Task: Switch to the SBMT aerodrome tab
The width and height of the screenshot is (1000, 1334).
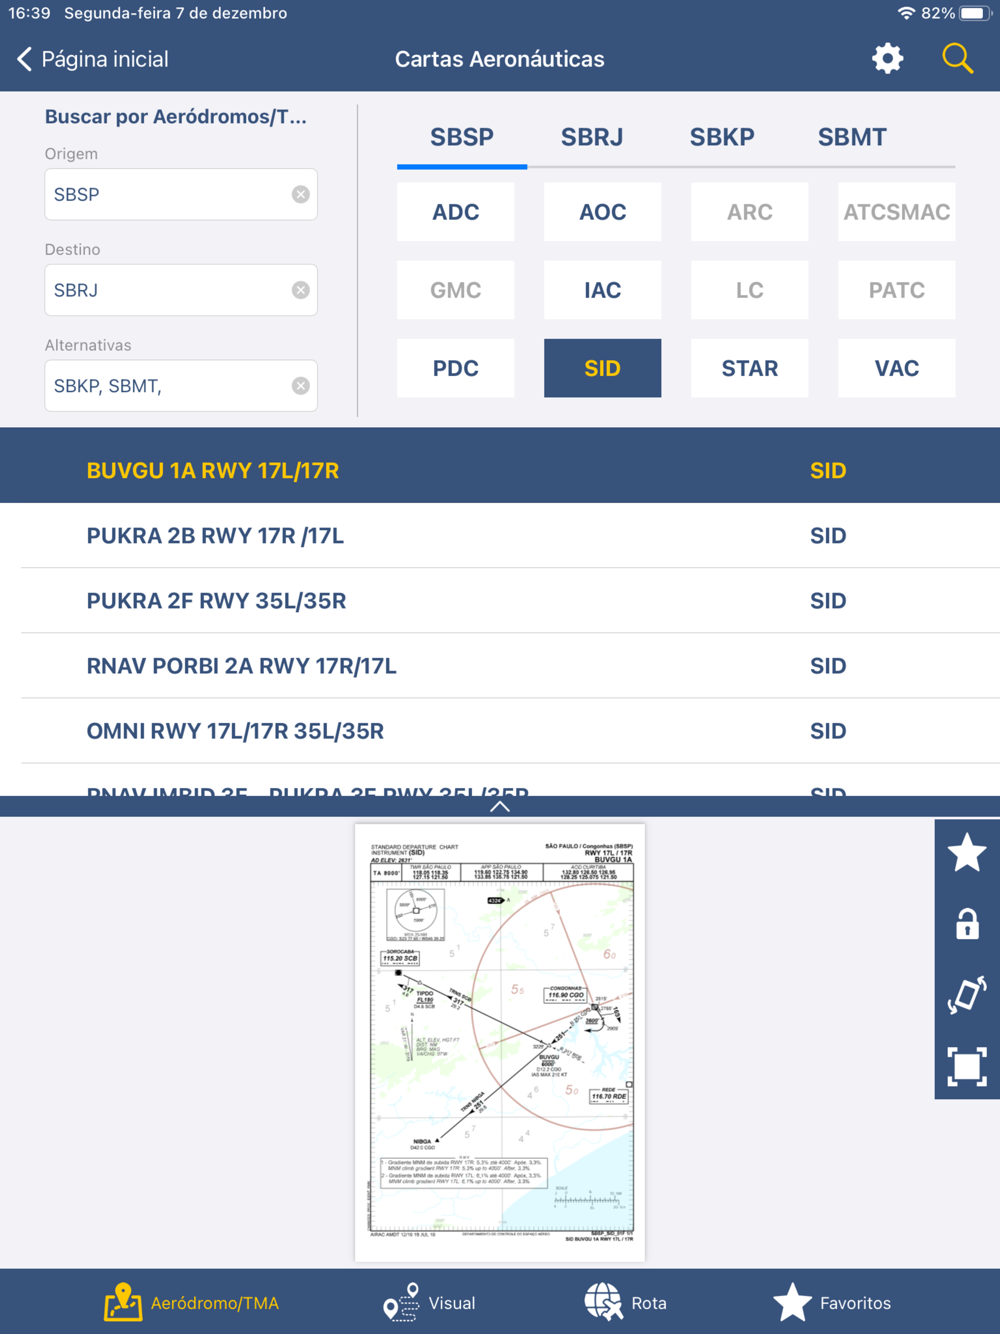Action: [852, 137]
